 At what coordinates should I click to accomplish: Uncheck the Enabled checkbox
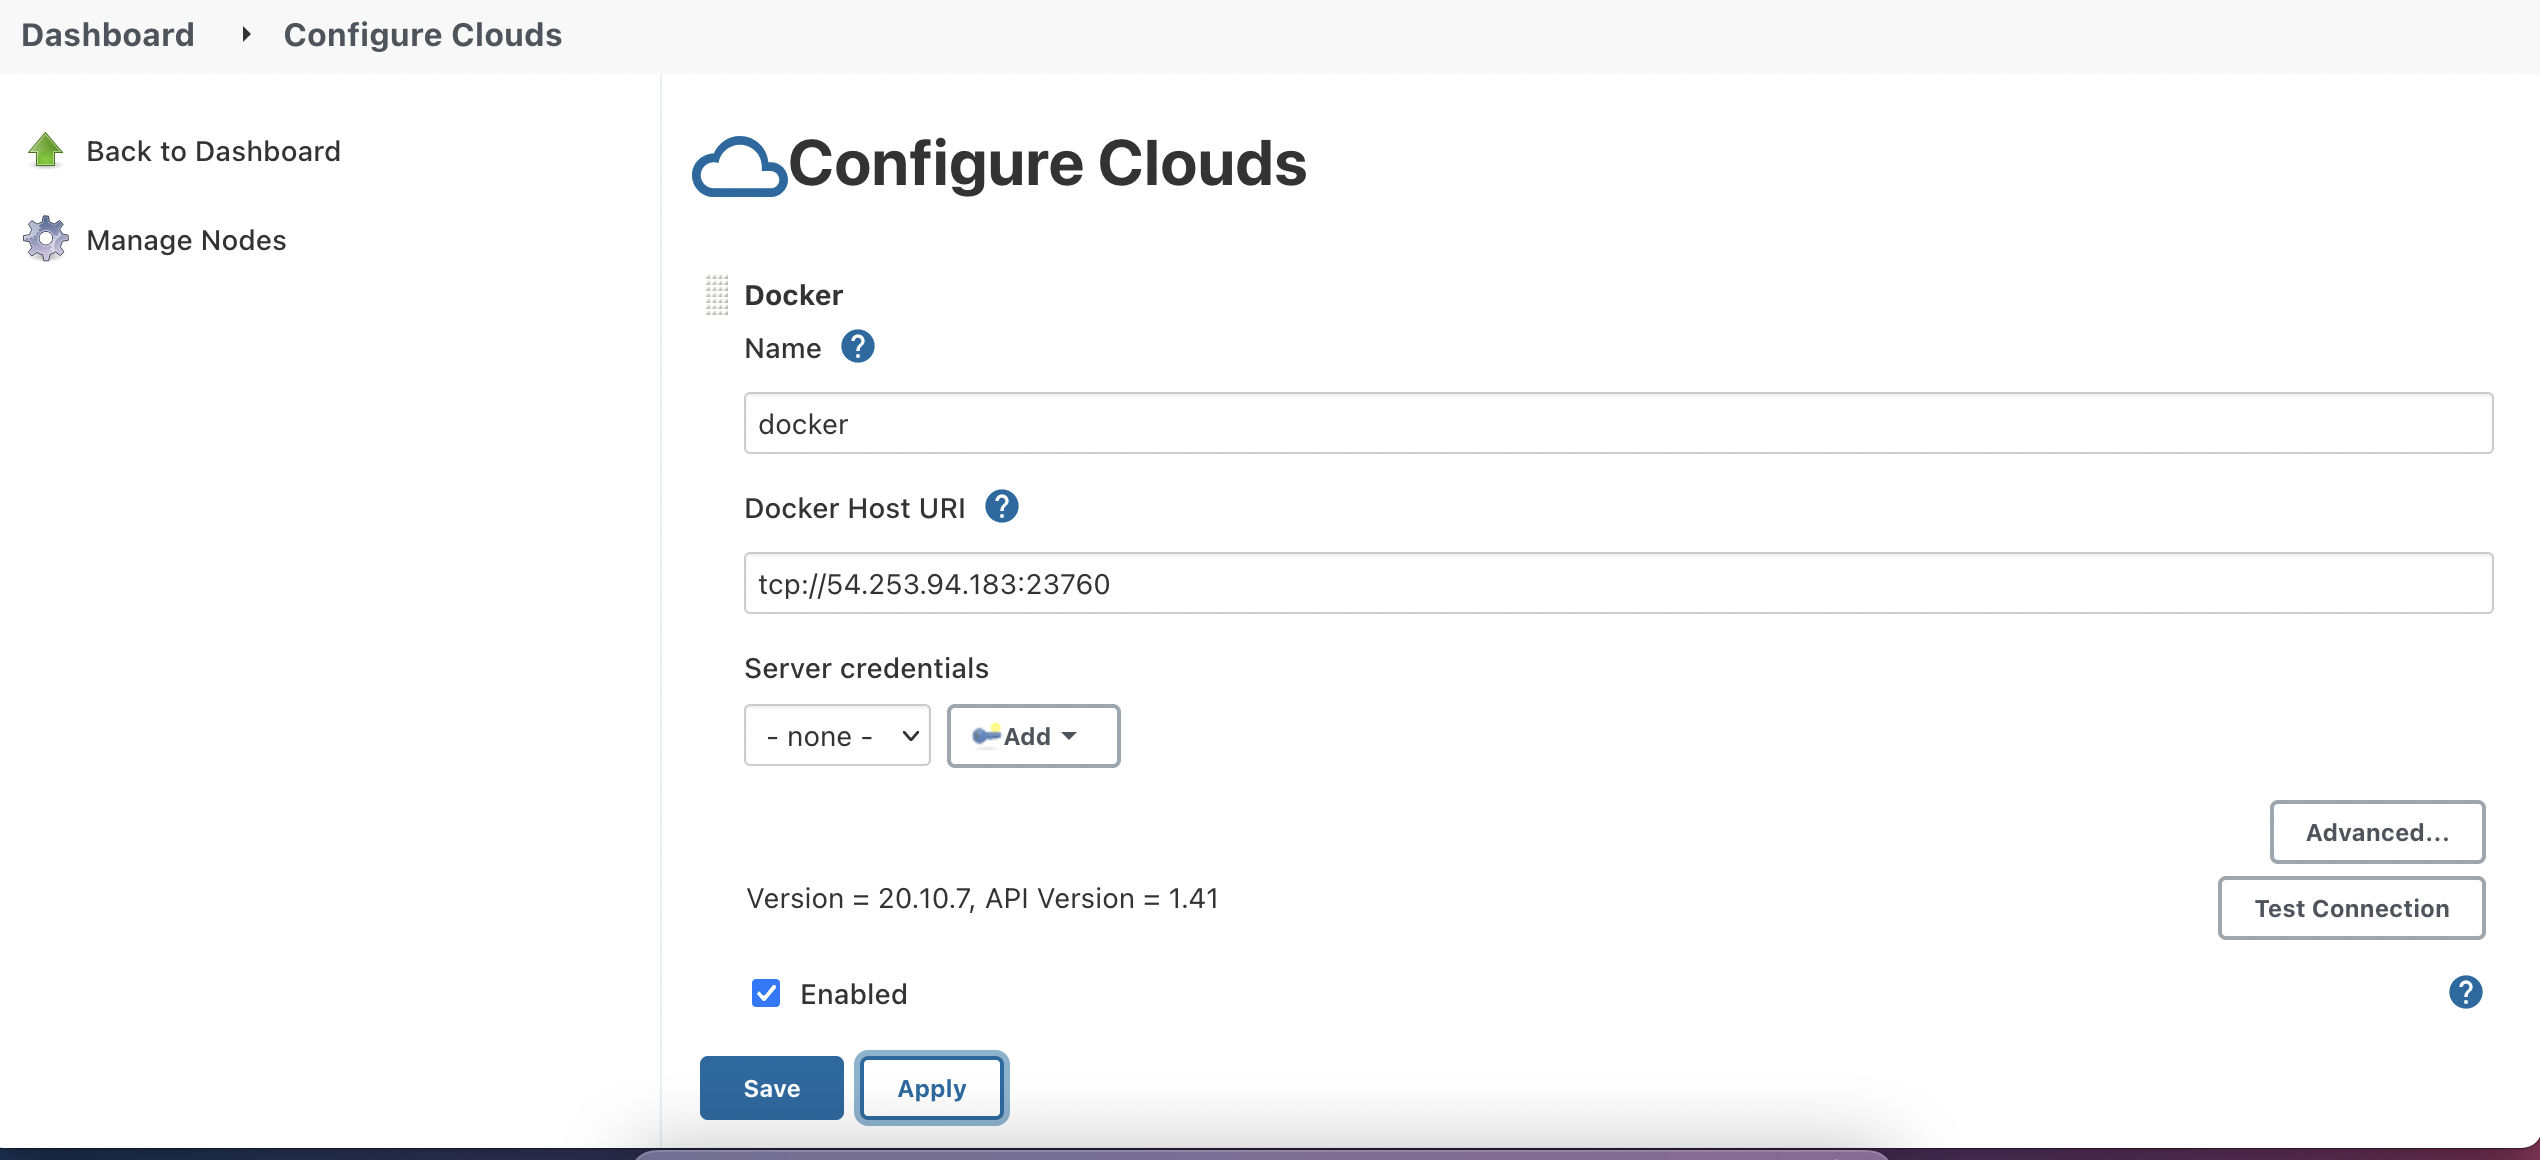(x=766, y=993)
